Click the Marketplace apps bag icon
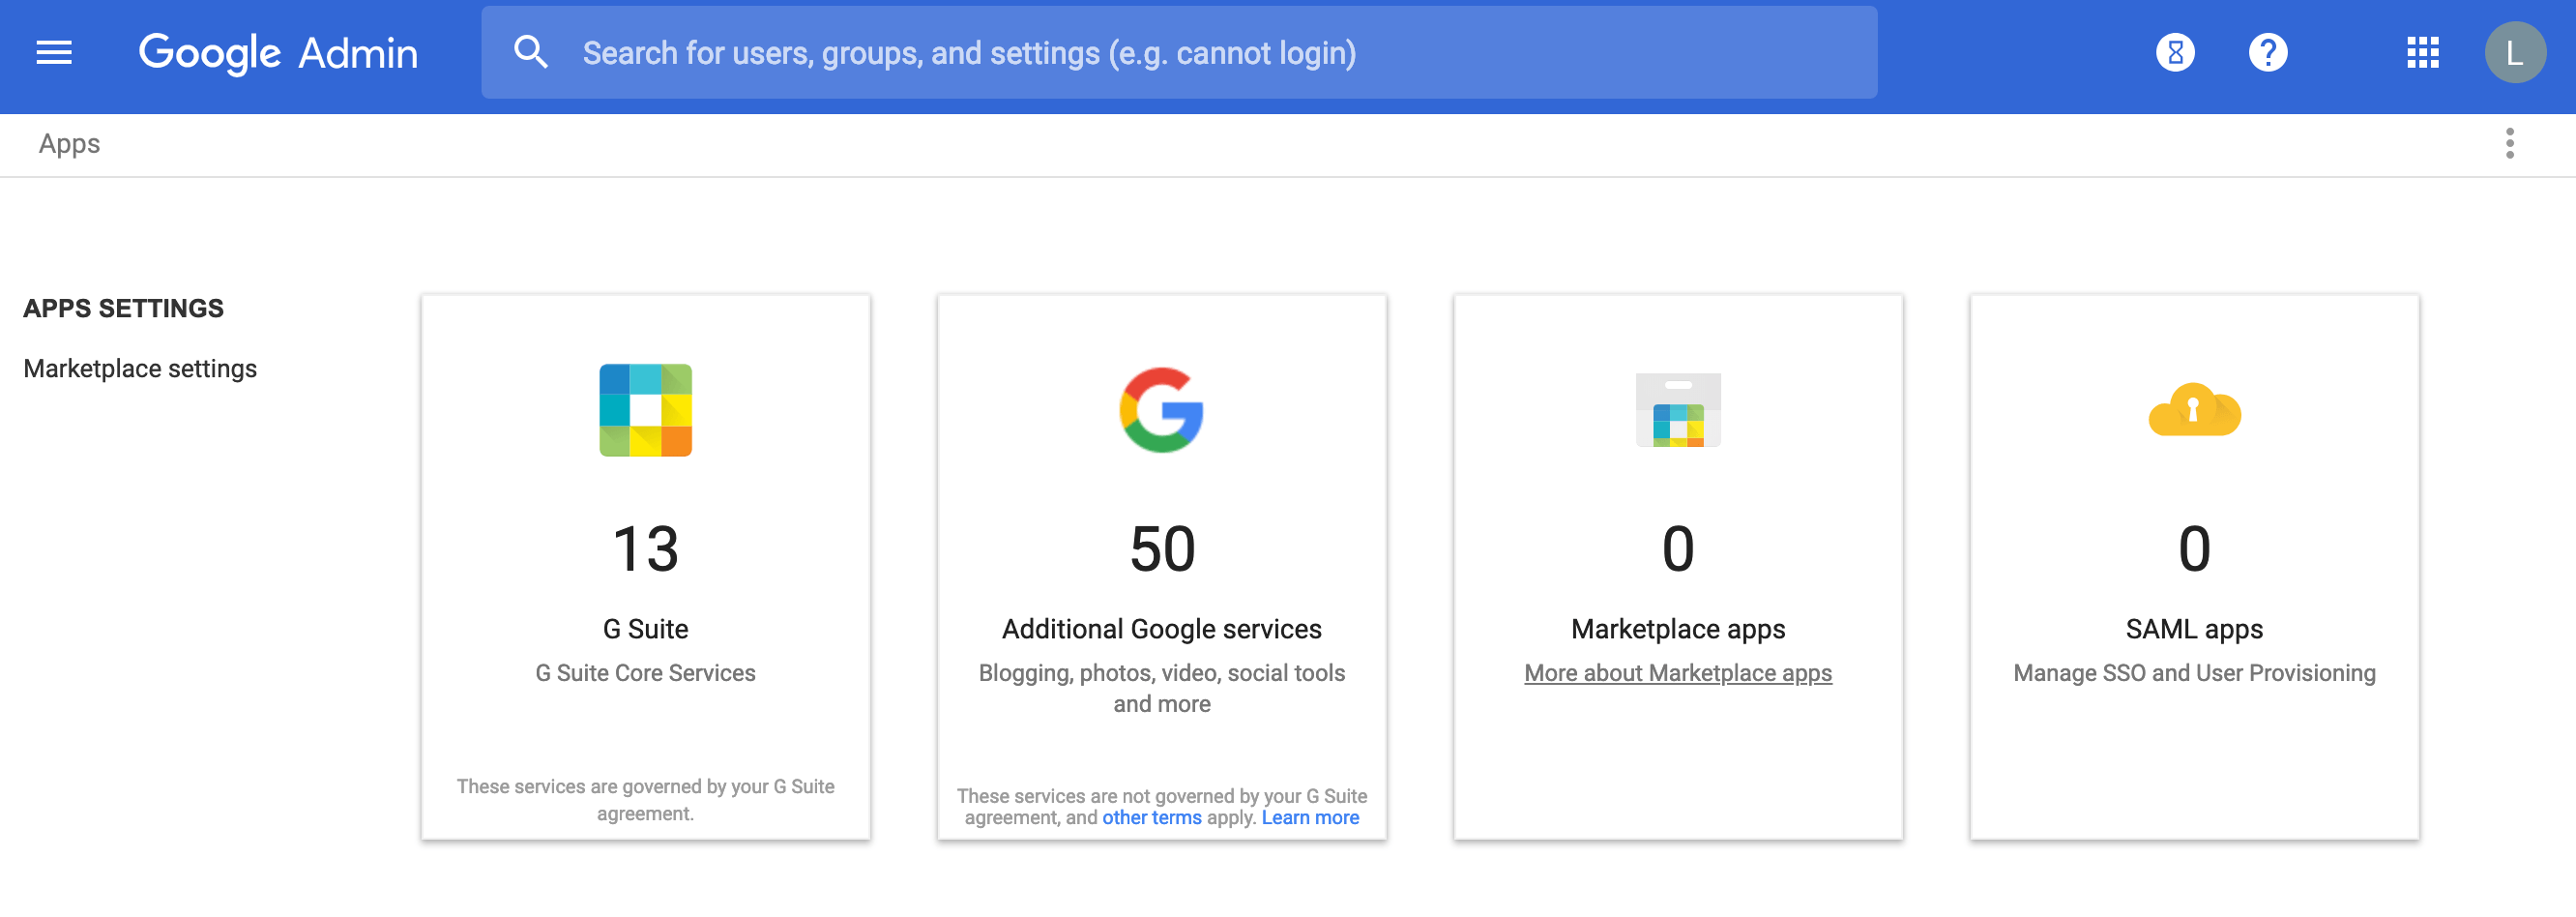The image size is (2576, 917). click(1677, 410)
